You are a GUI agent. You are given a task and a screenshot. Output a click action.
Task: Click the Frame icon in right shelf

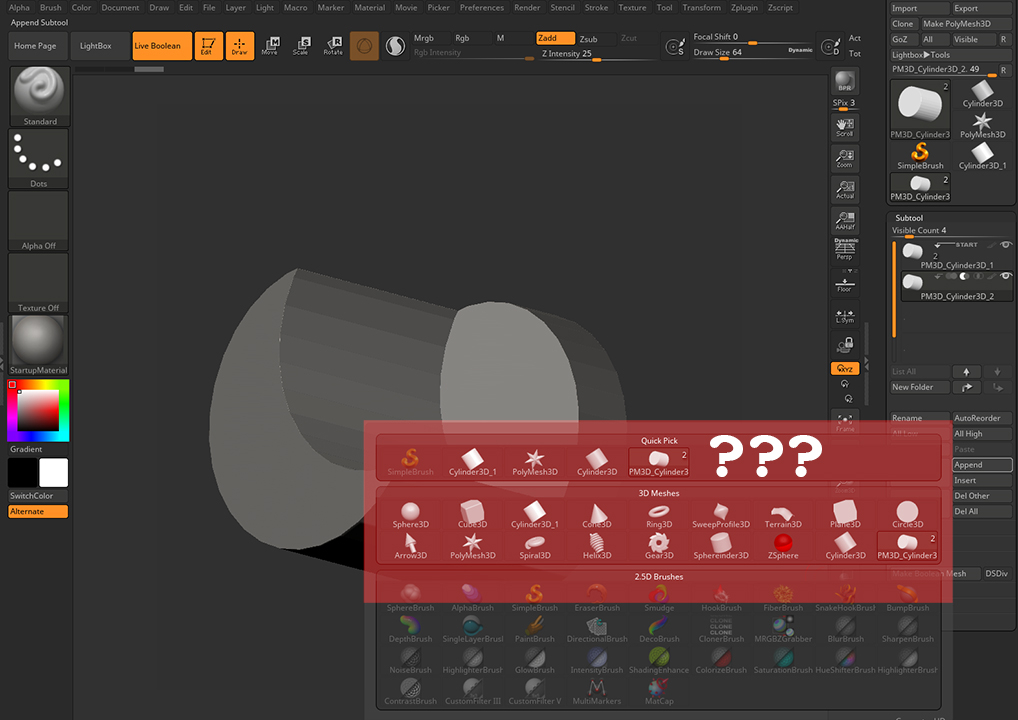coord(845,423)
